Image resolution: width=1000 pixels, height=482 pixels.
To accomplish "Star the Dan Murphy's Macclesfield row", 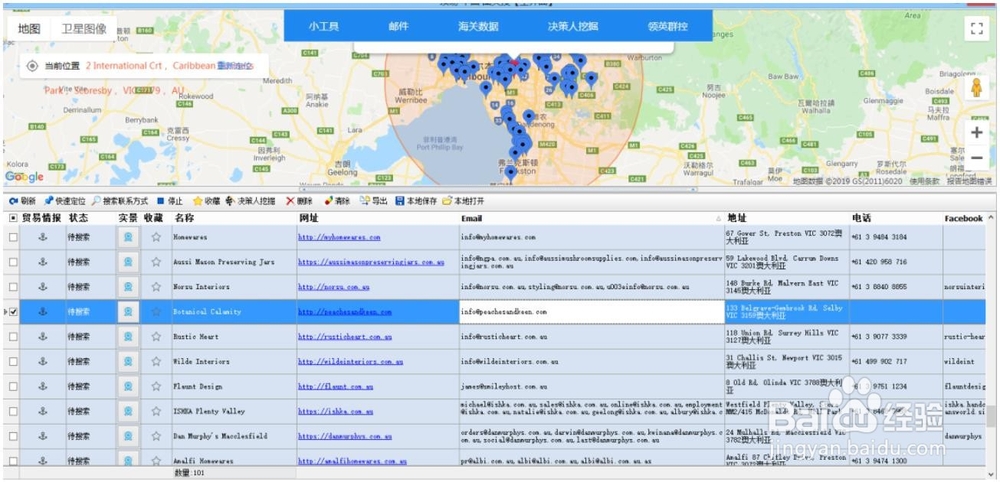I will (156, 436).
